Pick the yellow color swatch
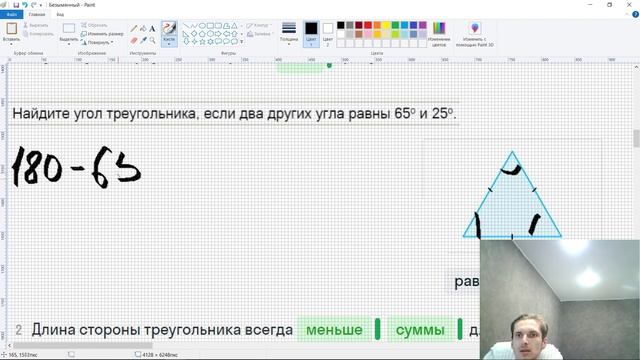The width and height of the screenshot is (640, 360). tap(386, 25)
